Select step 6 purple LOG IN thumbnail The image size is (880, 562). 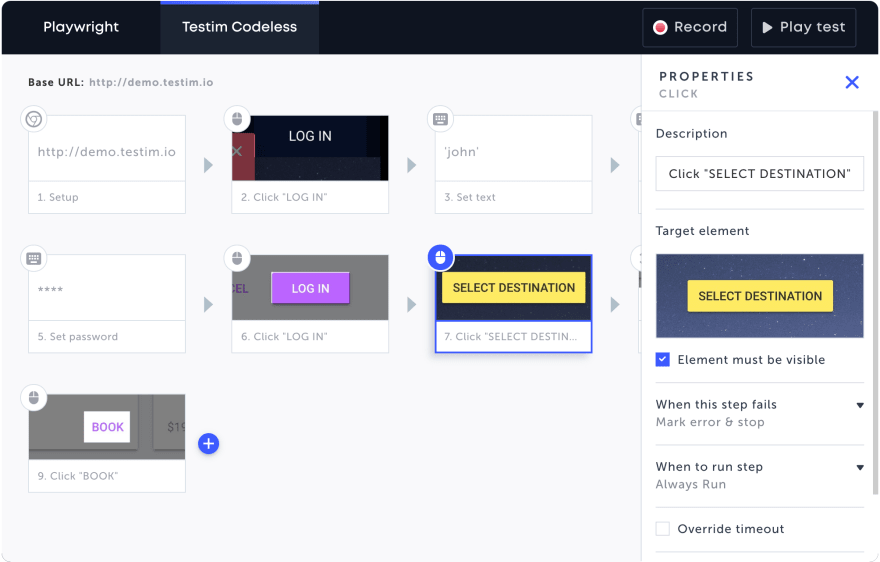point(310,287)
